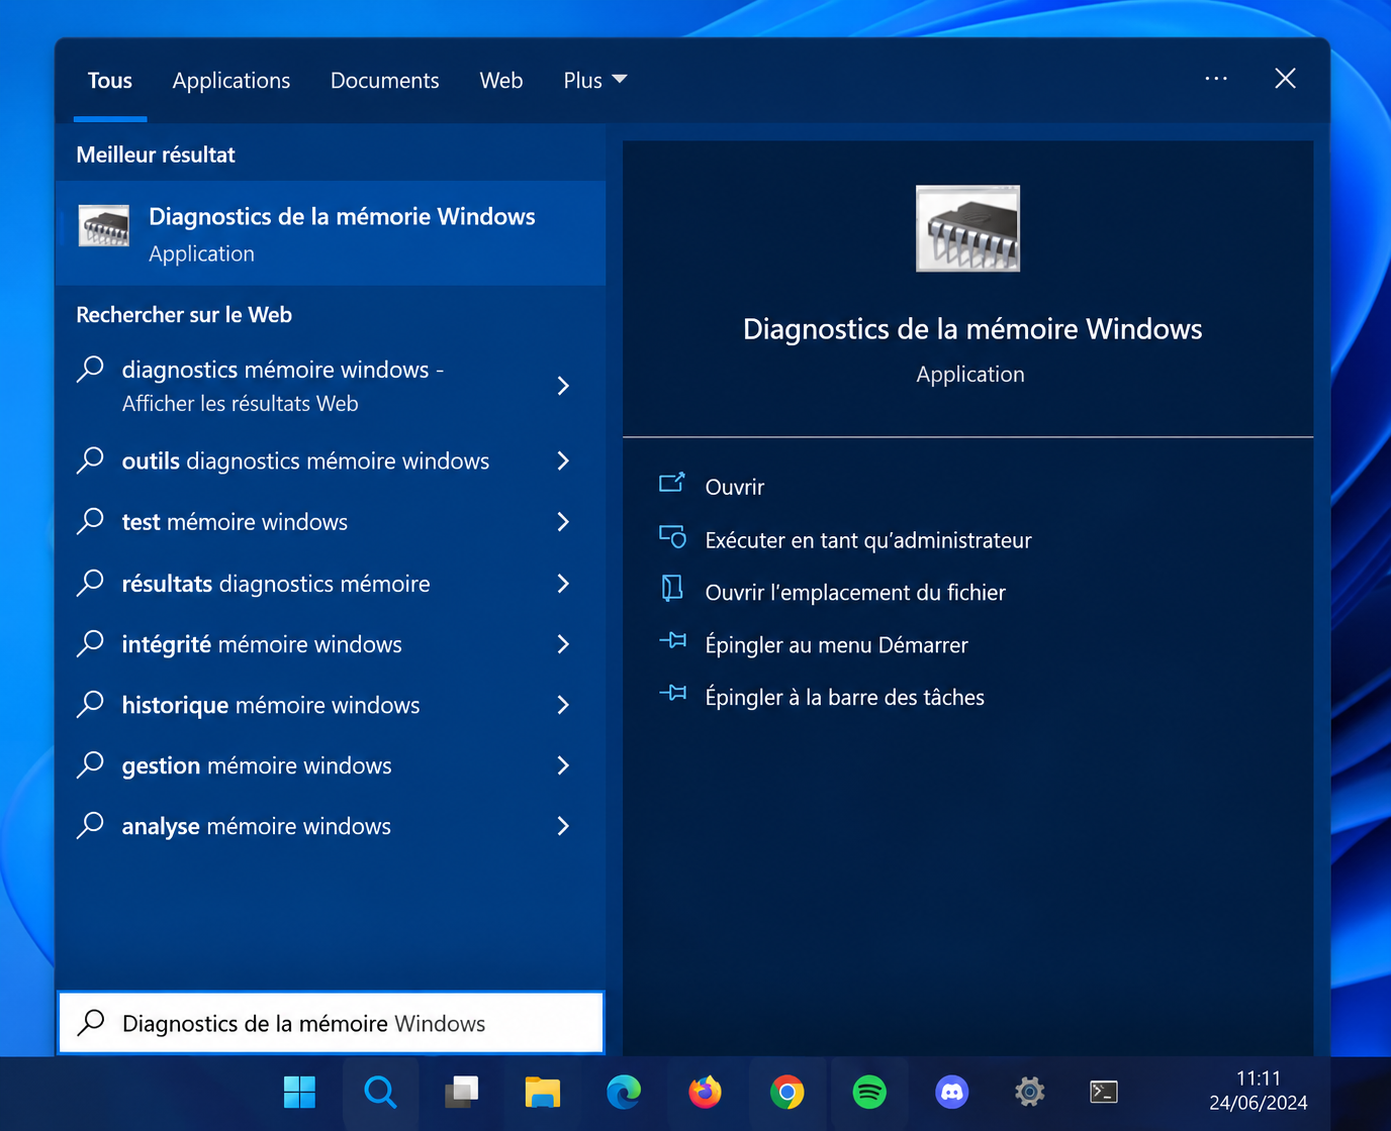
Task: Expand arrow for analyse mémoire windows
Action: pyautogui.click(x=563, y=826)
